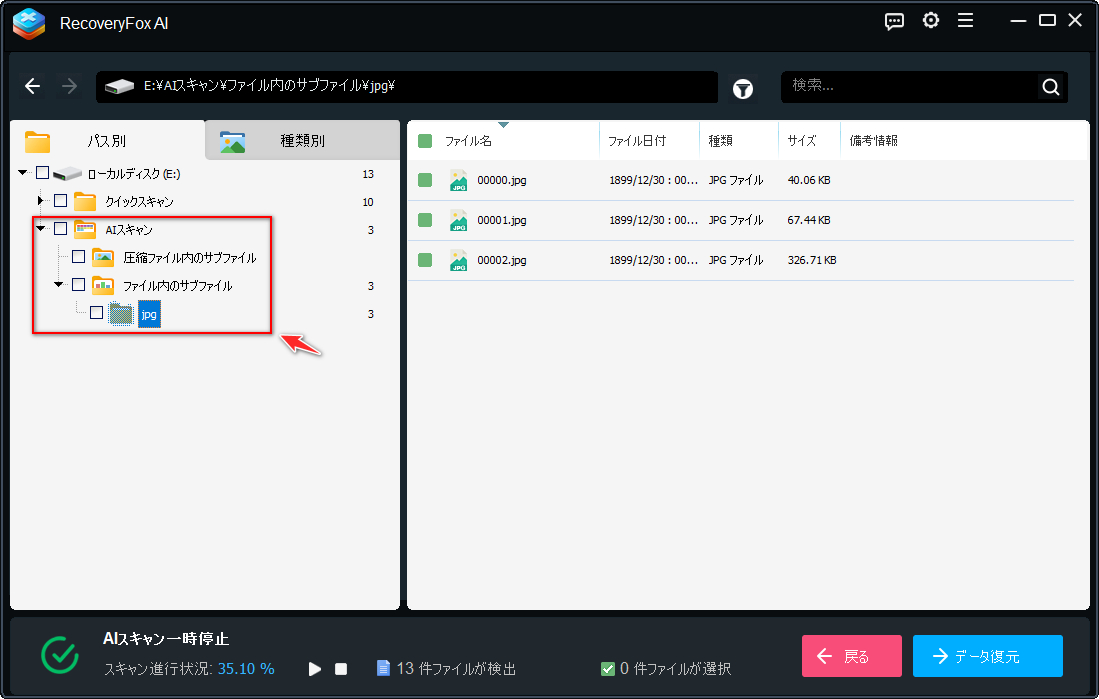
Task: Switch to the 種類別 tab
Action: (x=303, y=140)
